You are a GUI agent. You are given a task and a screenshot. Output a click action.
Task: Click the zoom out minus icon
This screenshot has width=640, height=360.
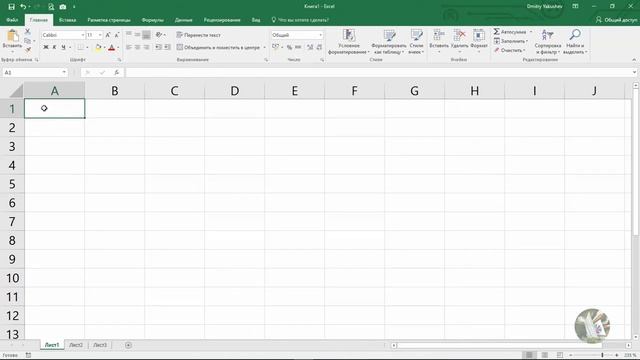571,355
